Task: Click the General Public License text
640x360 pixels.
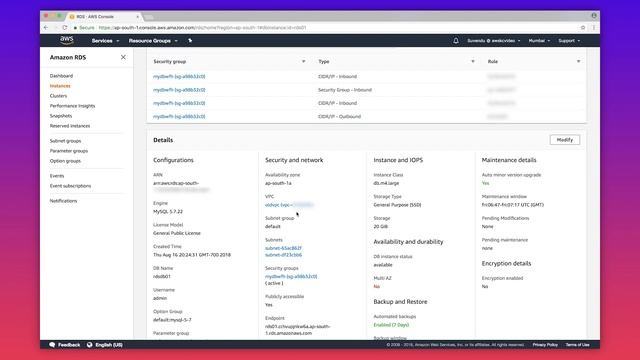Action: [x=177, y=233]
